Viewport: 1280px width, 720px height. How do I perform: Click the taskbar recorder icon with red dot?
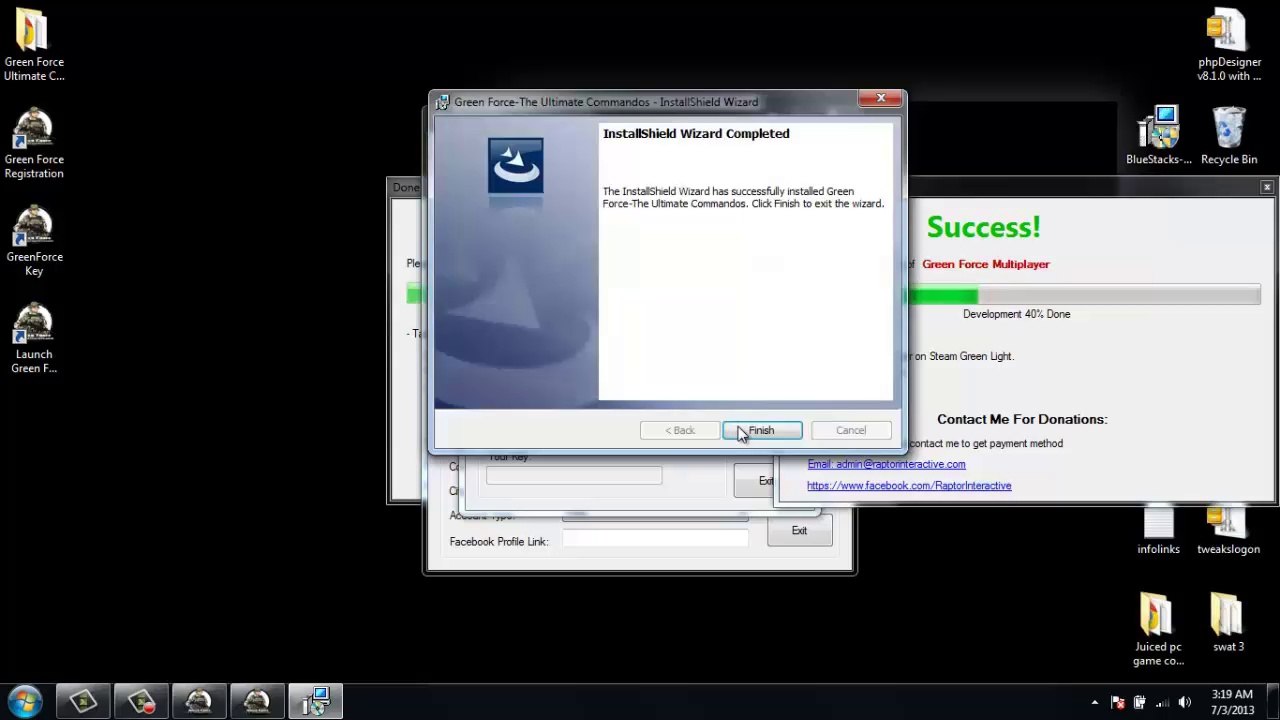pos(141,702)
